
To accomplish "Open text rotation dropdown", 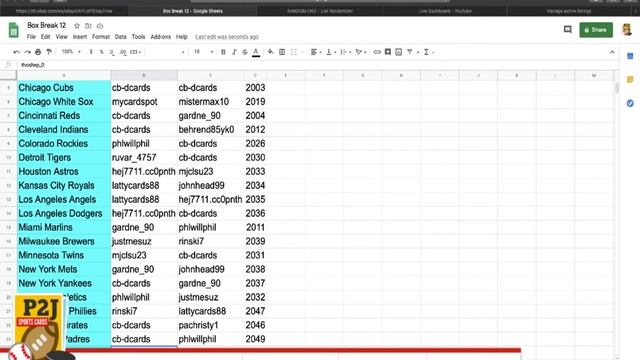I will (x=360, y=52).
